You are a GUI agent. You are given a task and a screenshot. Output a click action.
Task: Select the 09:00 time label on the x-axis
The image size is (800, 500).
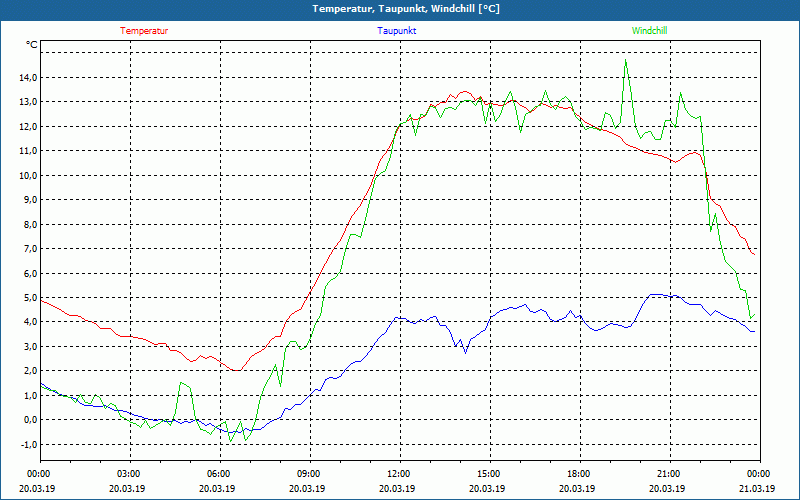(308, 474)
